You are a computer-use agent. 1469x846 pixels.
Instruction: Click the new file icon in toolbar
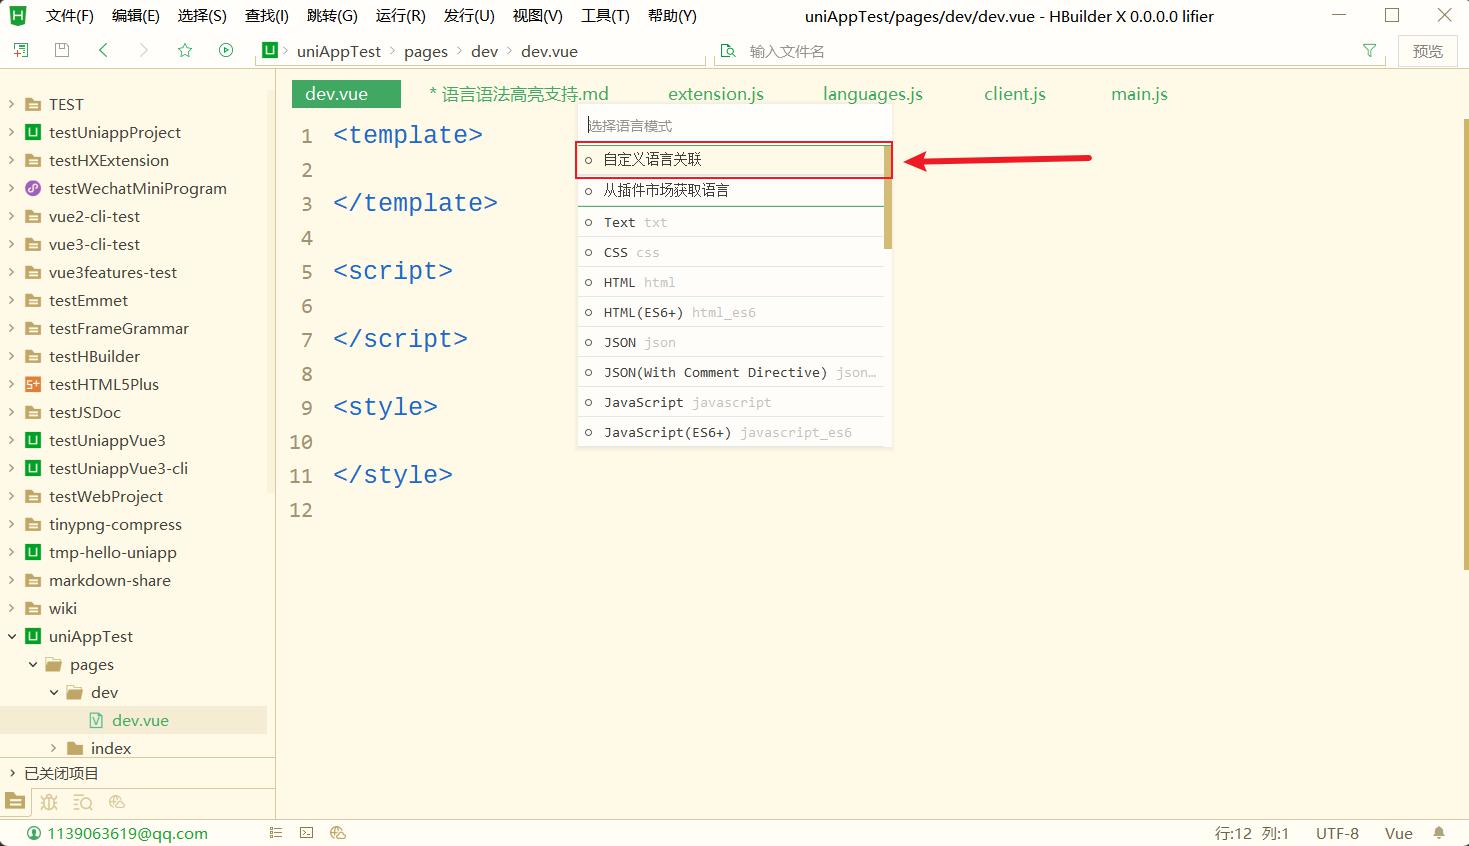click(x=20, y=50)
